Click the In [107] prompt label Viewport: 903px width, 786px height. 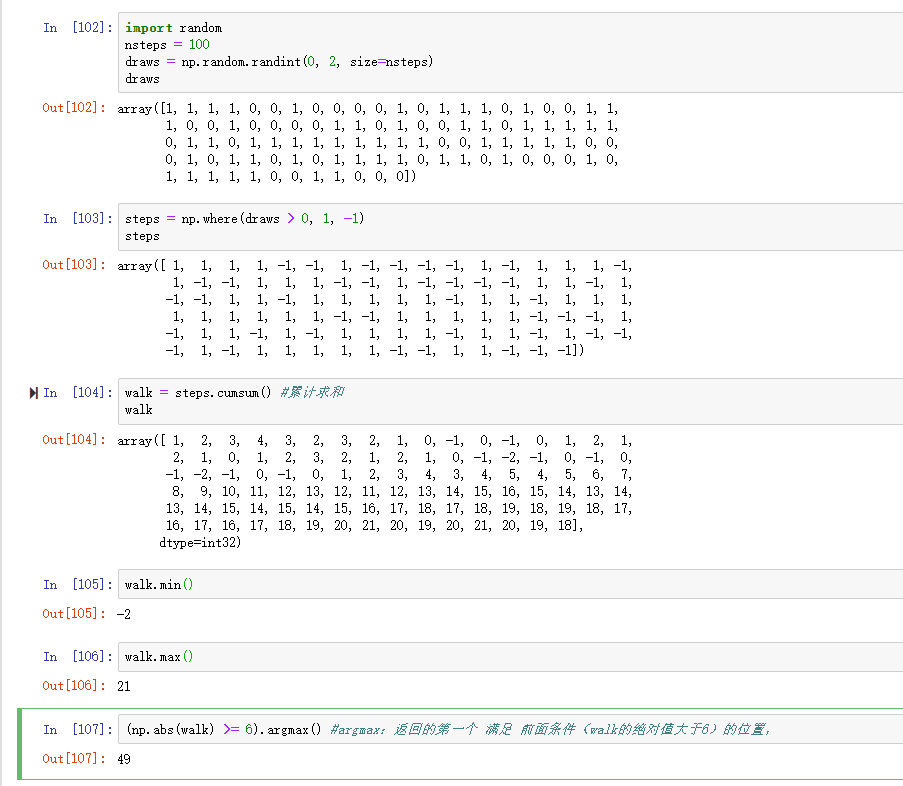pyautogui.click(x=72, y=729)
